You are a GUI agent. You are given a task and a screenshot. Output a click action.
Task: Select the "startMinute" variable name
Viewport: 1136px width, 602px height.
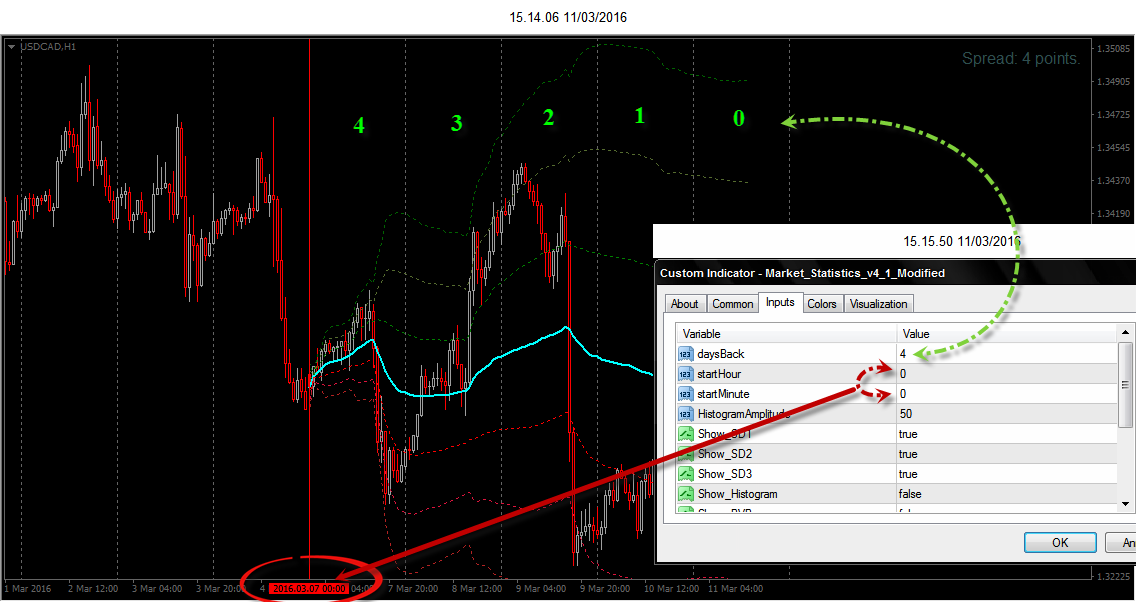click(x=723, y=394)
